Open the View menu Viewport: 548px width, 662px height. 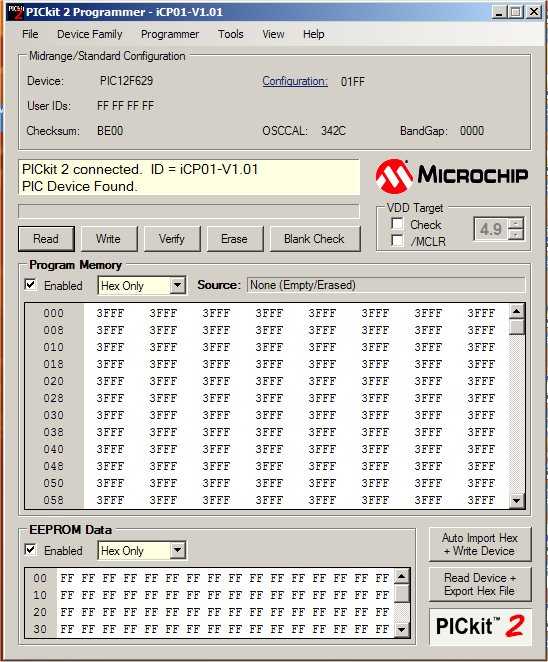[x=273, y=34]
